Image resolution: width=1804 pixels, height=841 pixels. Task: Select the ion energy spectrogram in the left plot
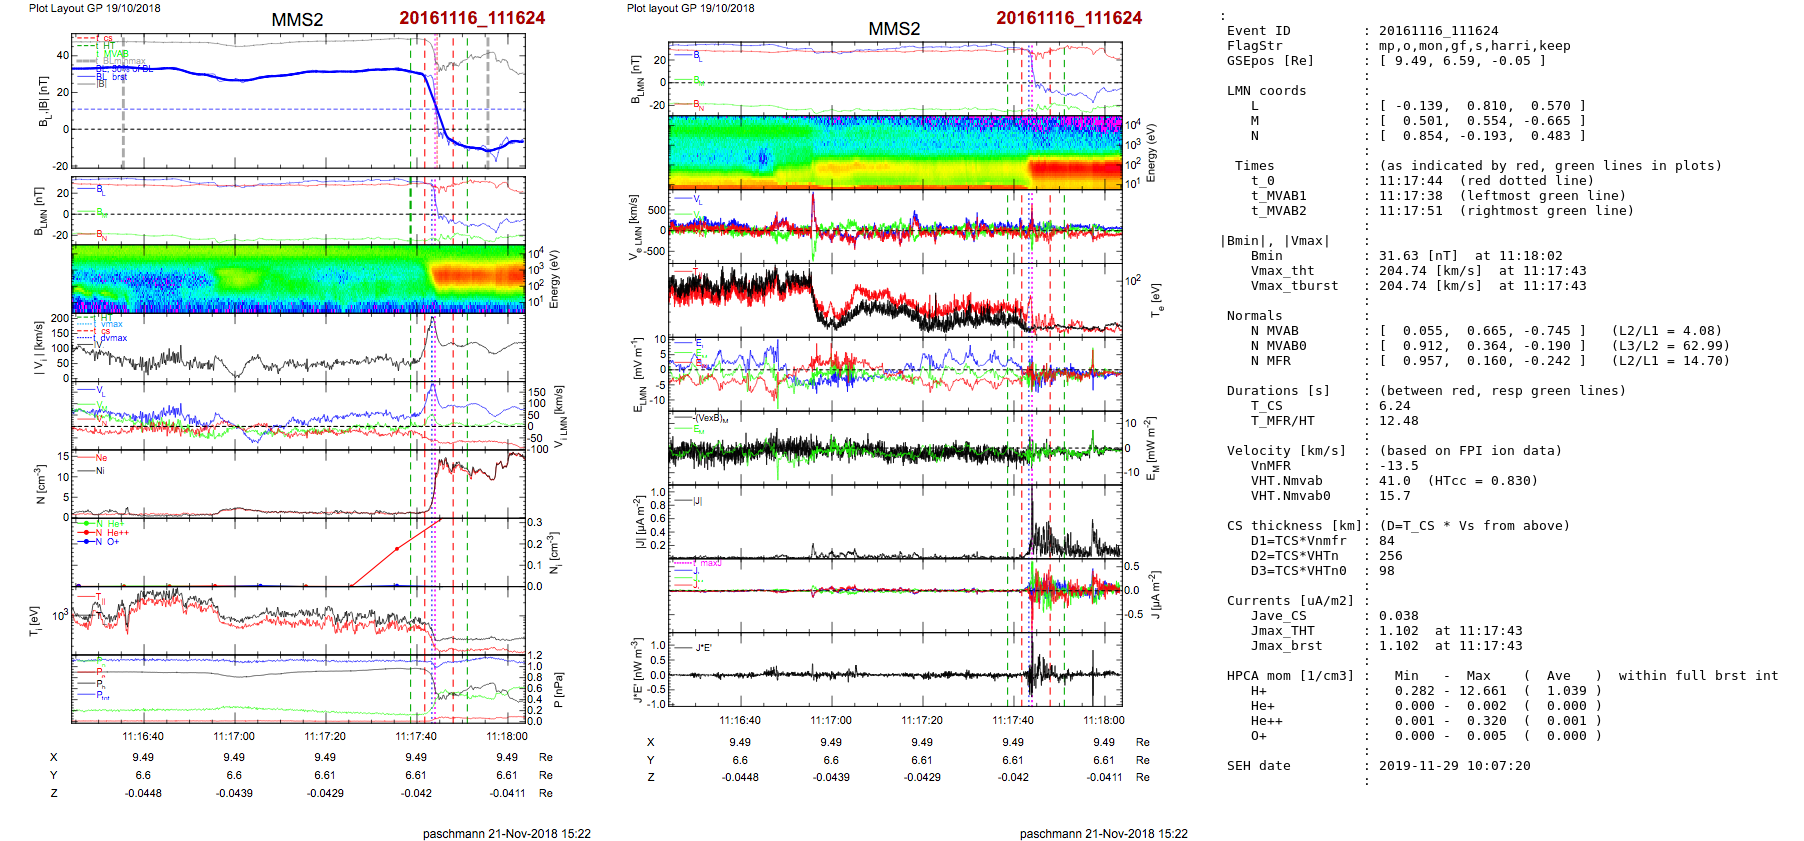298,280
